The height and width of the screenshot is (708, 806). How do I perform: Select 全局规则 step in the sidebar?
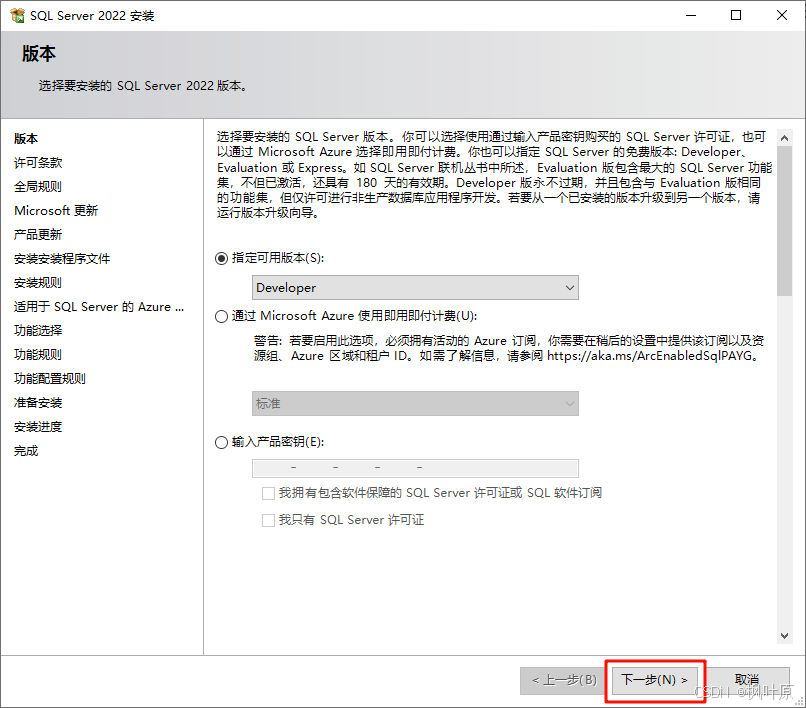38,187
